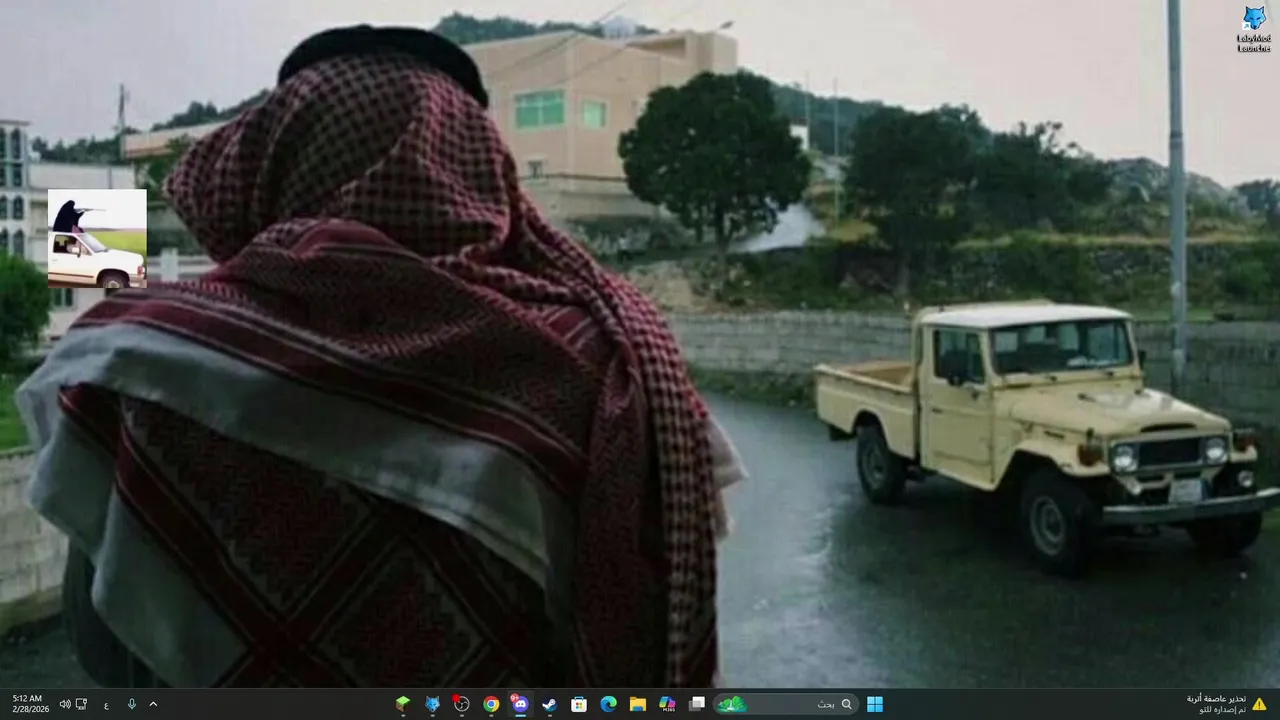Launch Microsoft 365 Copilot from taskbar

point(668,704)
